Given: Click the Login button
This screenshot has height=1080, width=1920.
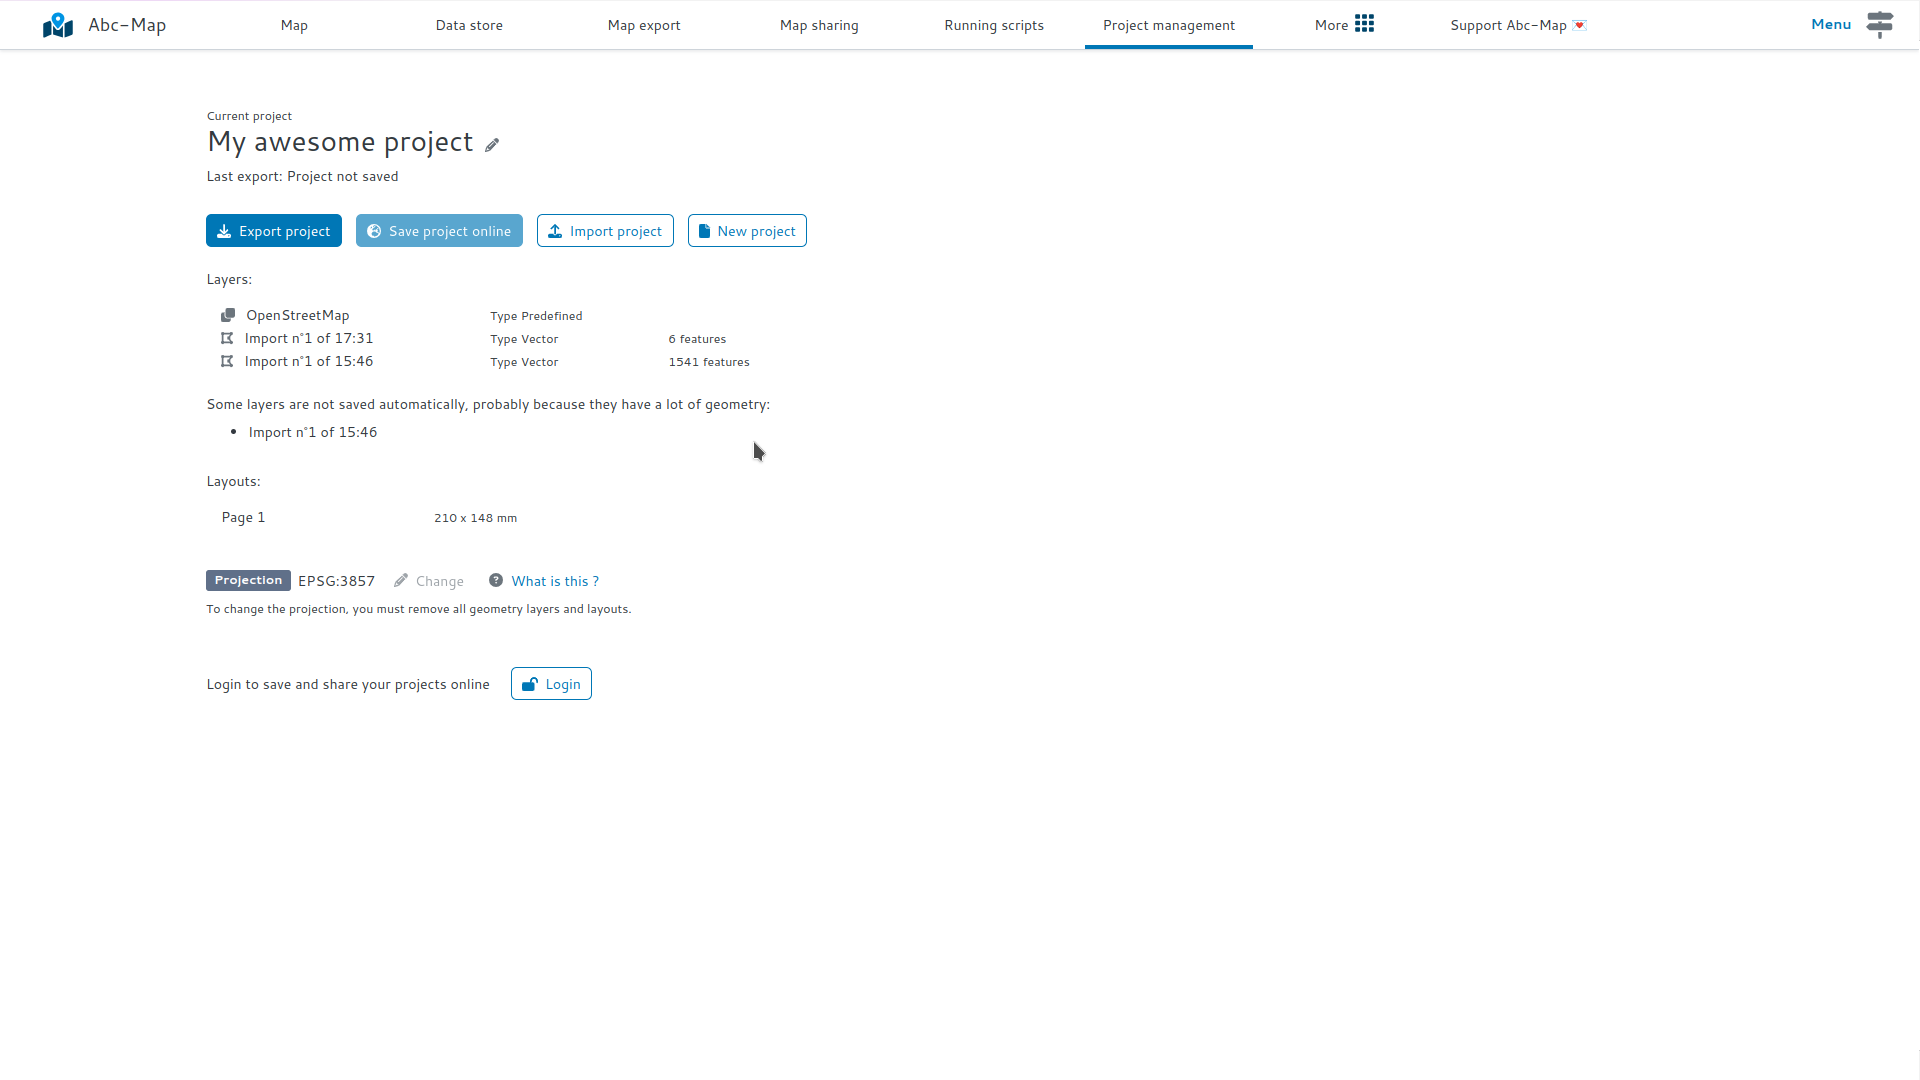Looking at the screenshot, I should click(x=551, y=684).
